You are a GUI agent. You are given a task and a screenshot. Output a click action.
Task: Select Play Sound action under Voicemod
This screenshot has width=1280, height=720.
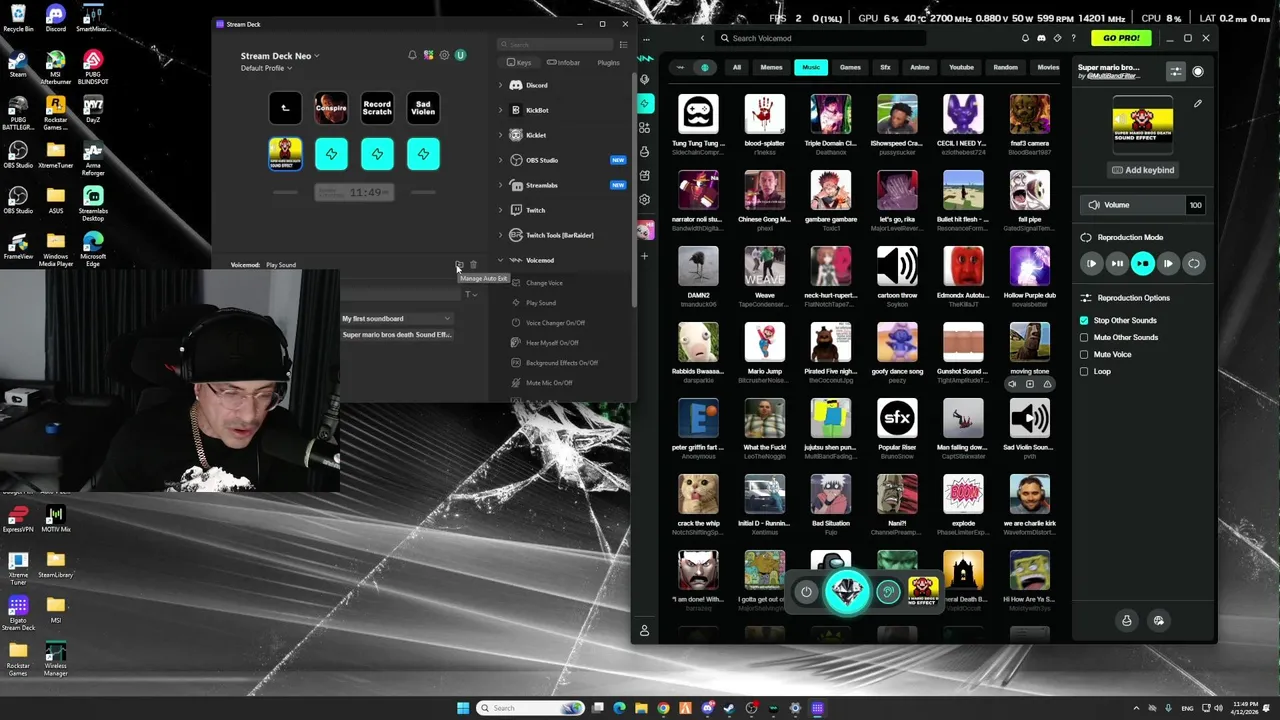coord(541,303)
